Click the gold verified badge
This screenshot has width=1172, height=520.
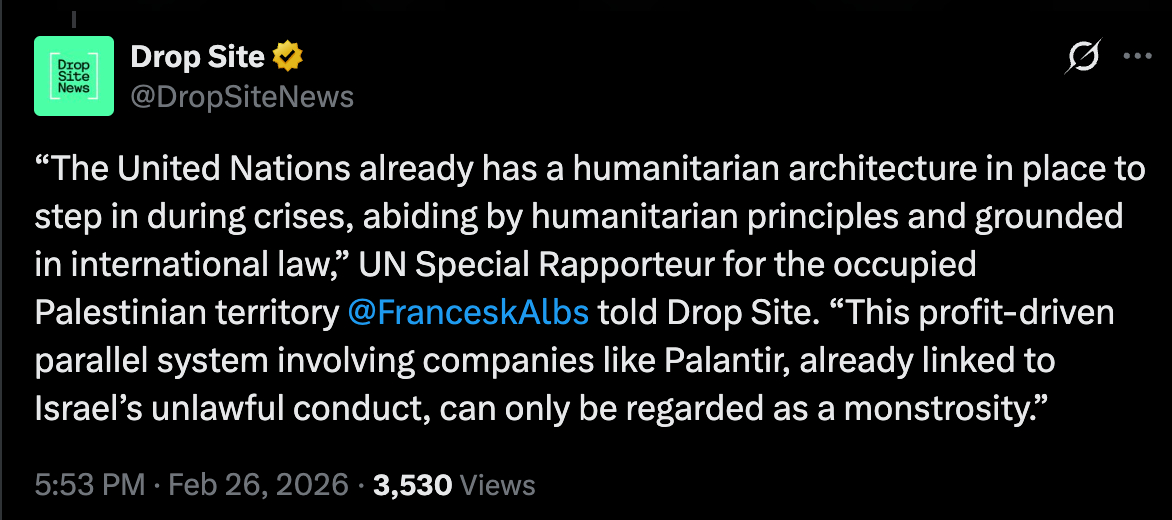(288, 58)
